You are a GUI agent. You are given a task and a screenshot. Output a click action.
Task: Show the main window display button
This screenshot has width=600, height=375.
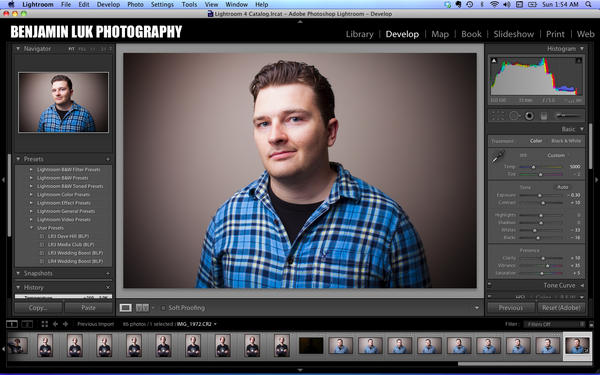point(12,324)
